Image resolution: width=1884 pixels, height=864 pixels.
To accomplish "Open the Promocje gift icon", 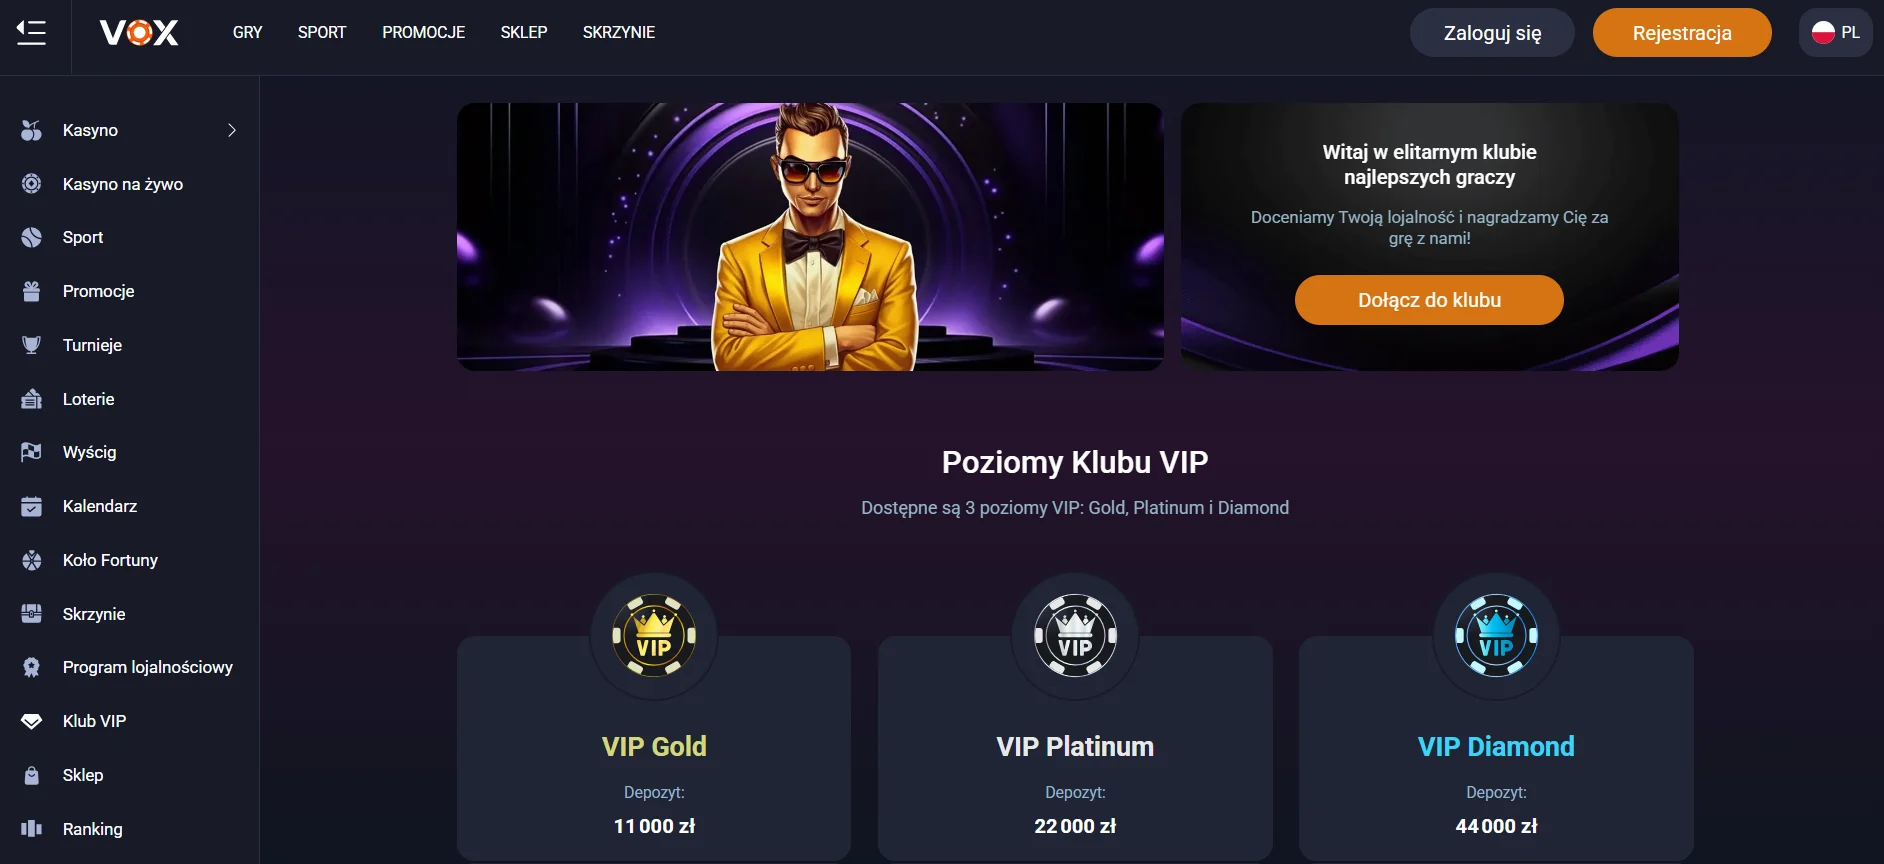I will click(x=32, y=291).
